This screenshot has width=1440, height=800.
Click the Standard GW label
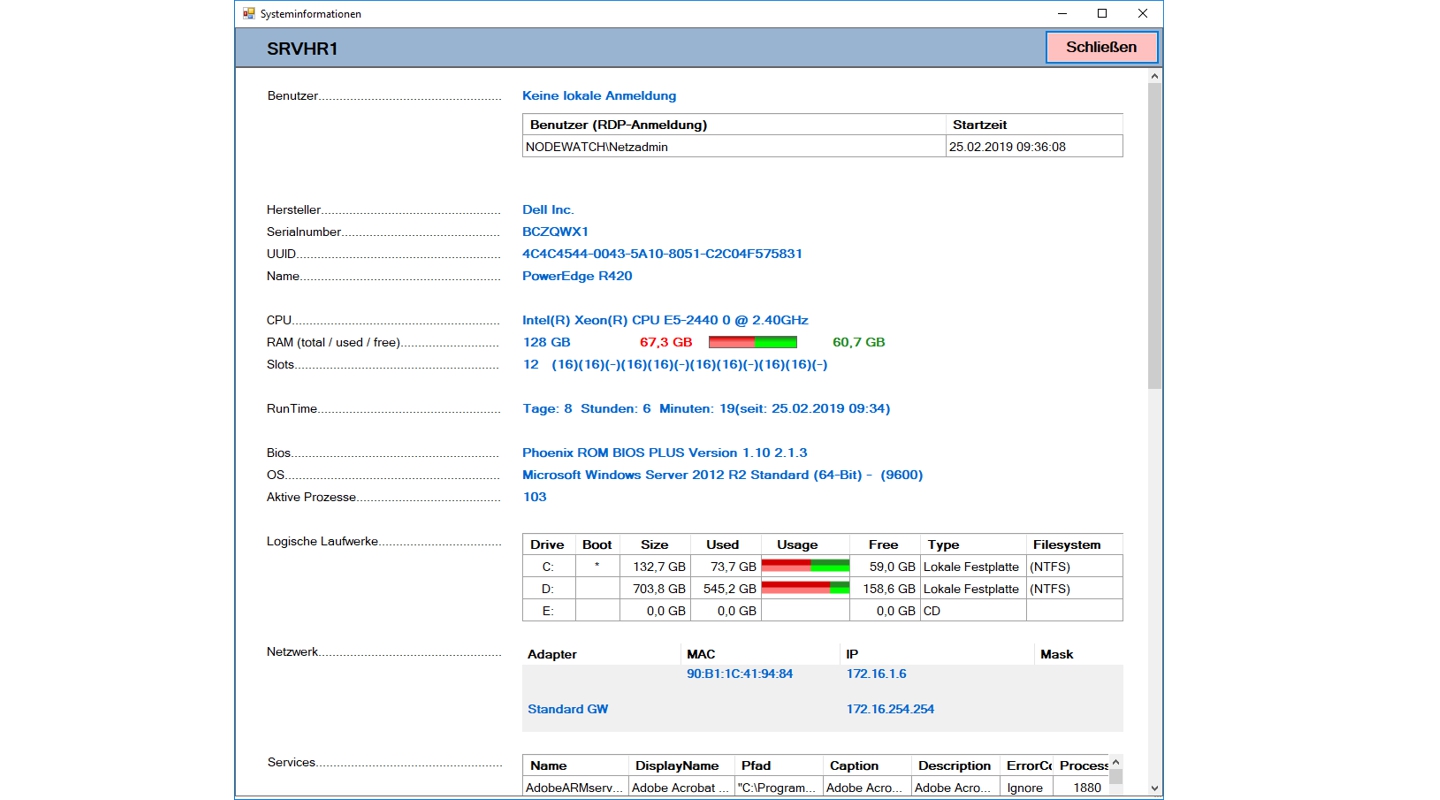click(x=568, y=709)
